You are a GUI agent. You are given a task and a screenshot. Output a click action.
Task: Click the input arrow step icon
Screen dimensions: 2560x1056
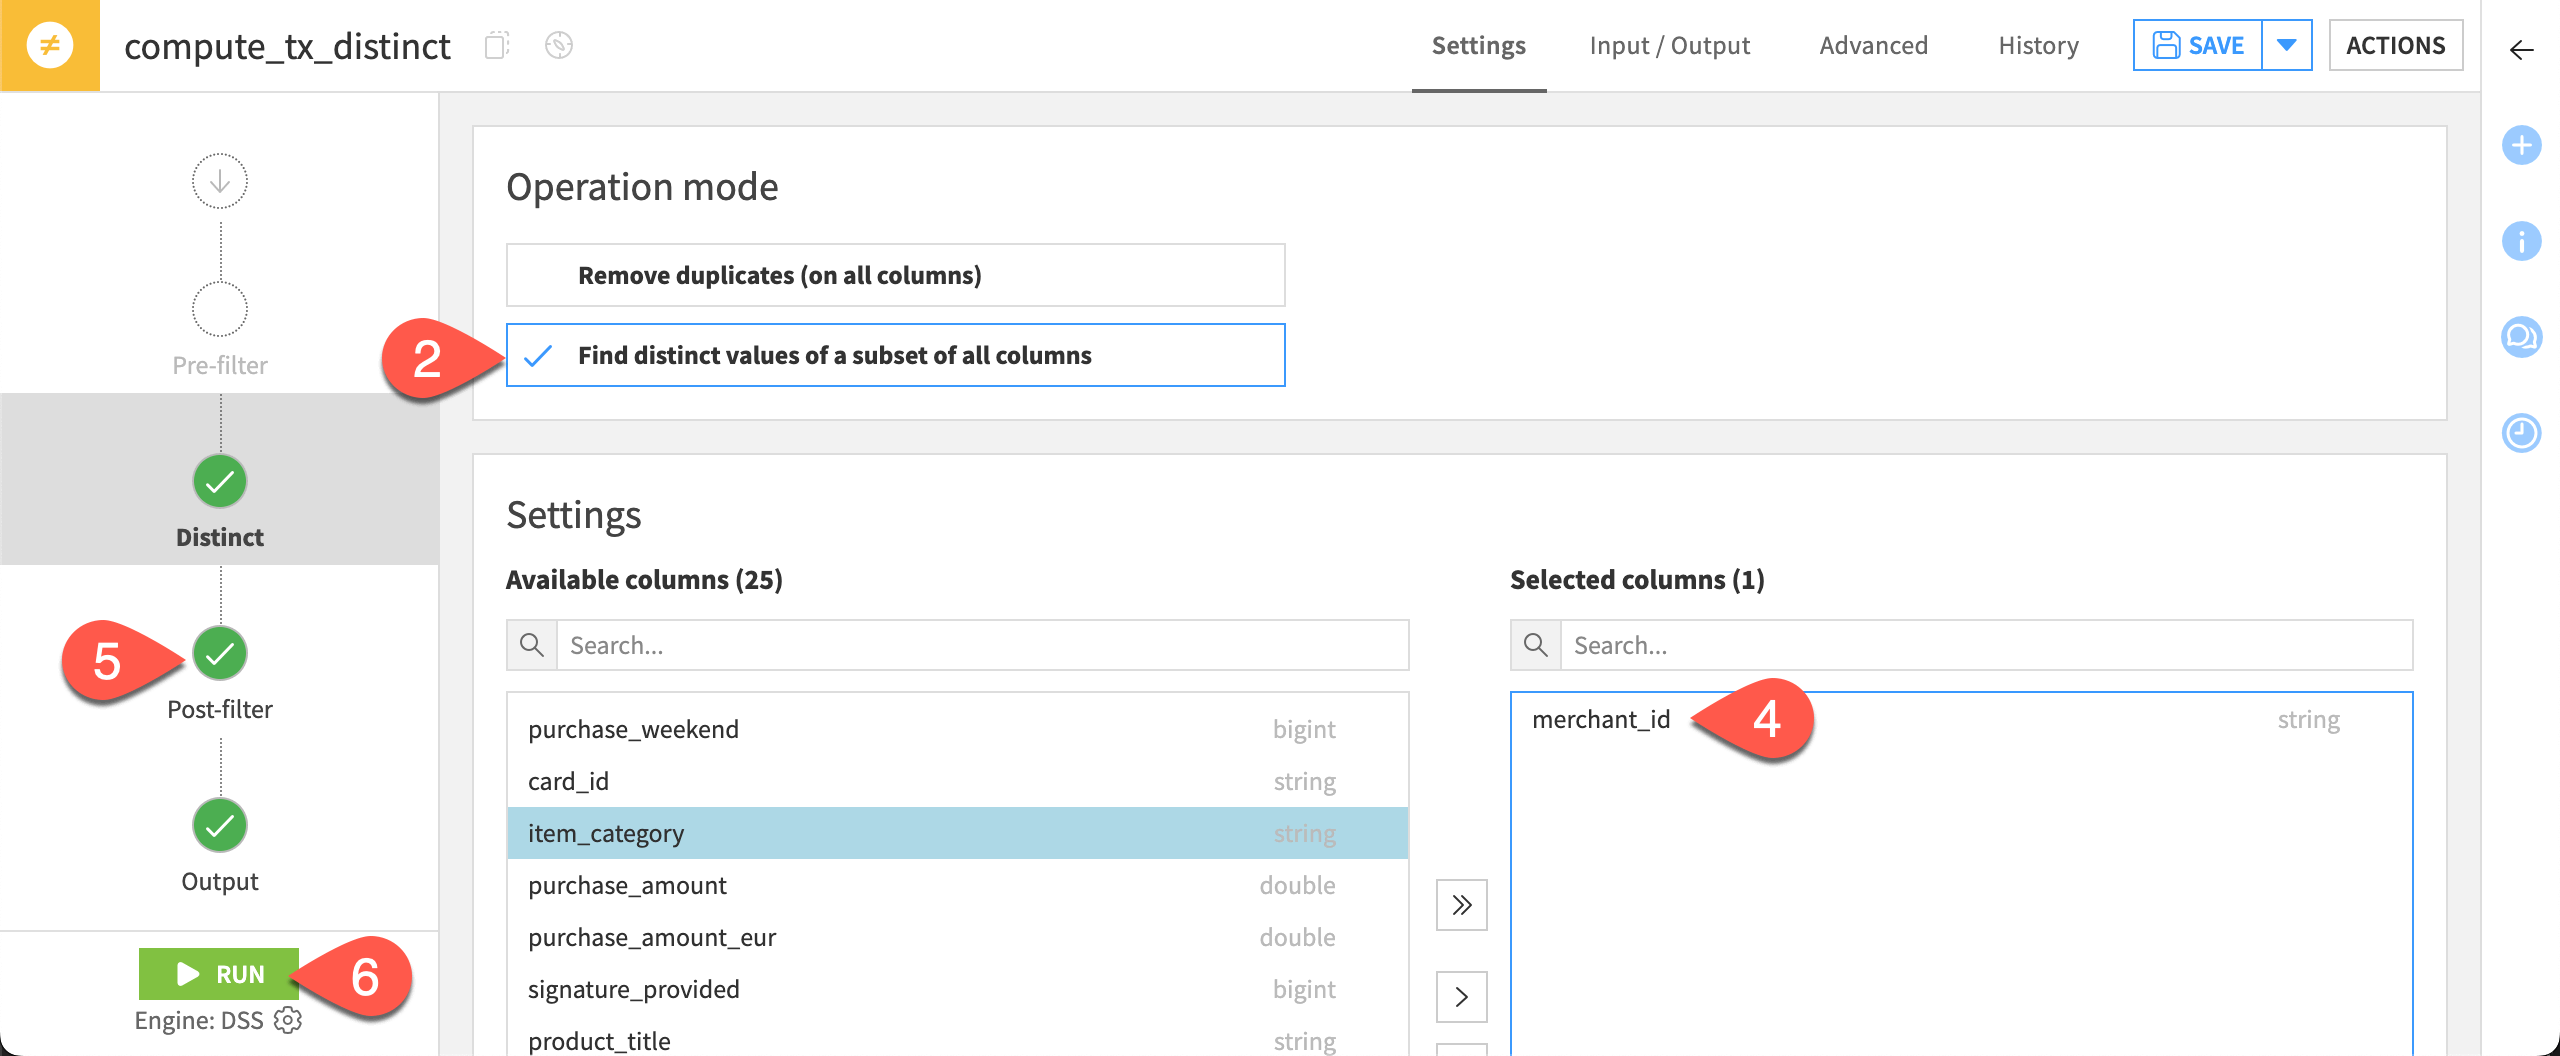(x=220, y=181)
